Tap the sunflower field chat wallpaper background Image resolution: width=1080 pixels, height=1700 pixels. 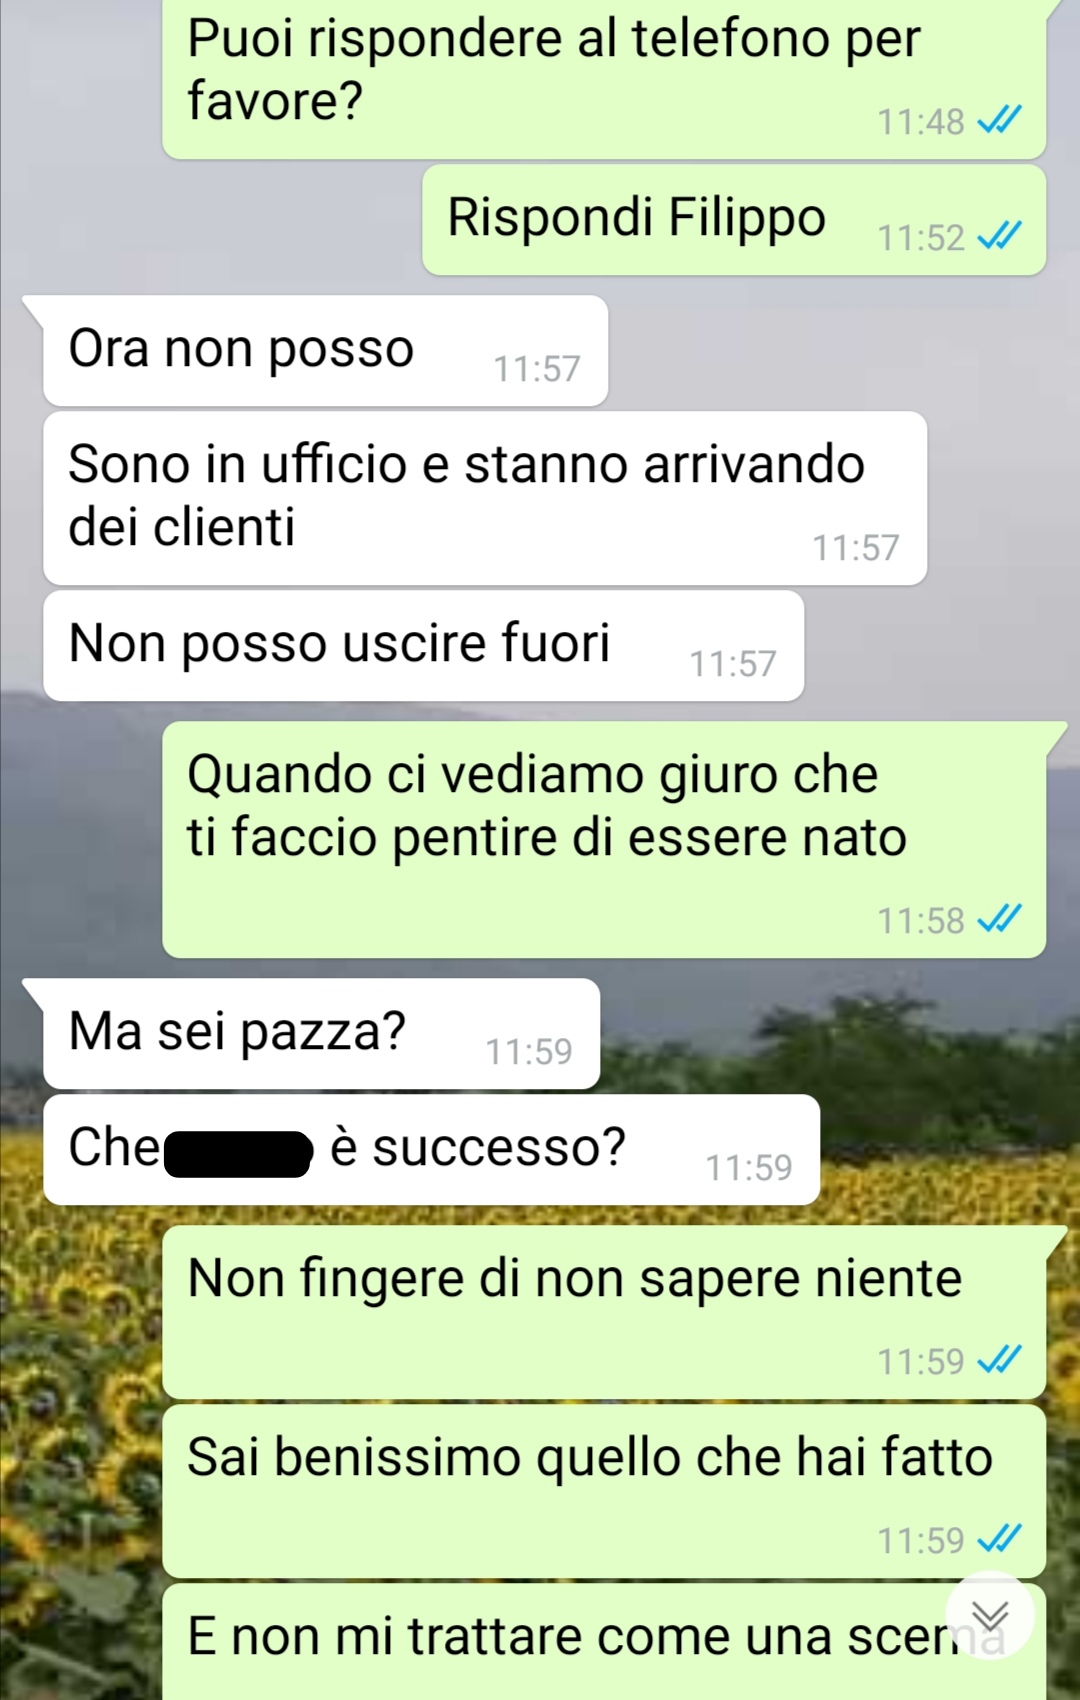pyautogui.click(x=80, y=1400)
